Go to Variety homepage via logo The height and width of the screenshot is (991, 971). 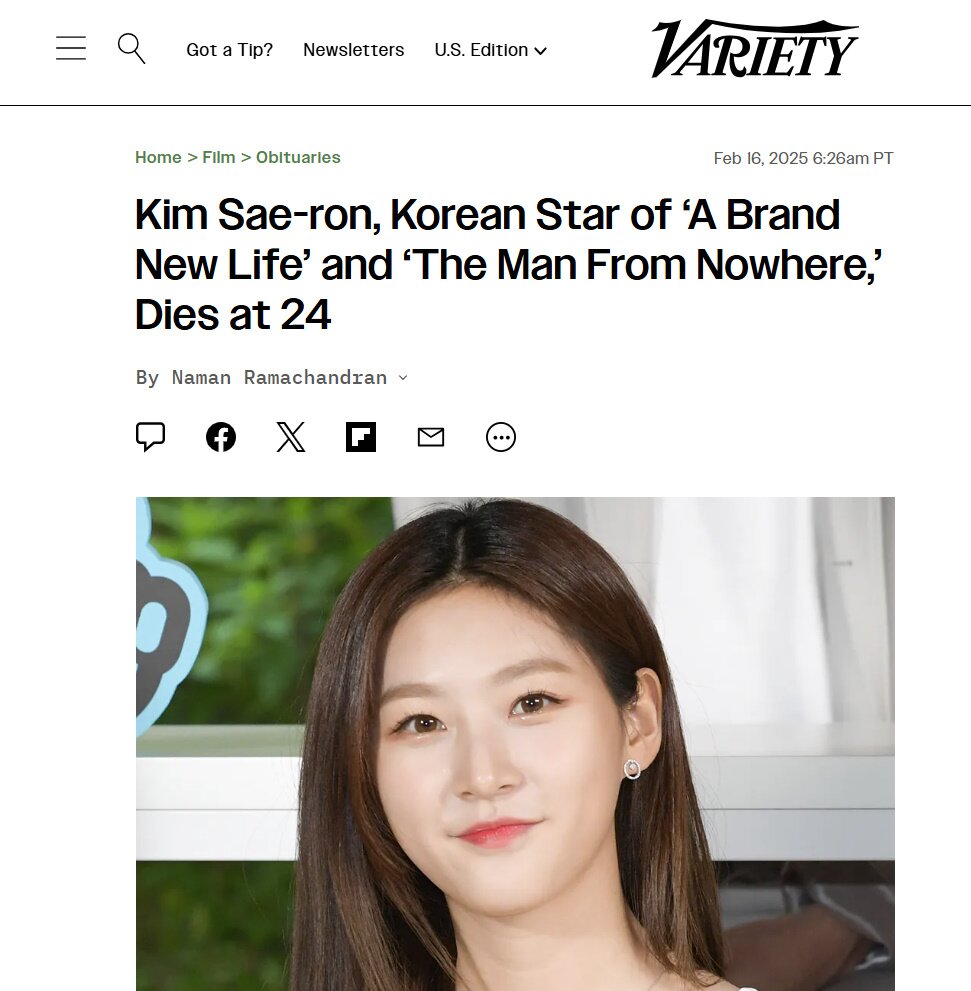click(755, 49)
